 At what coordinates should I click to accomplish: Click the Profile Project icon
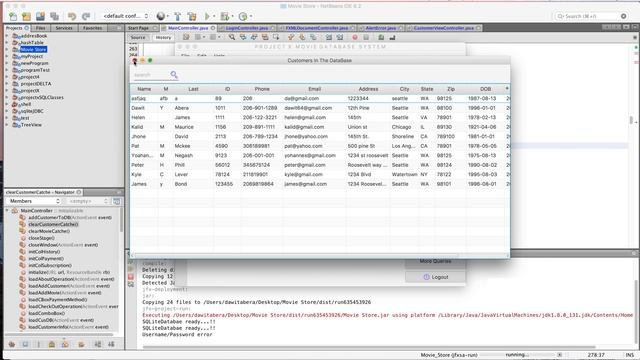[243, 16]
